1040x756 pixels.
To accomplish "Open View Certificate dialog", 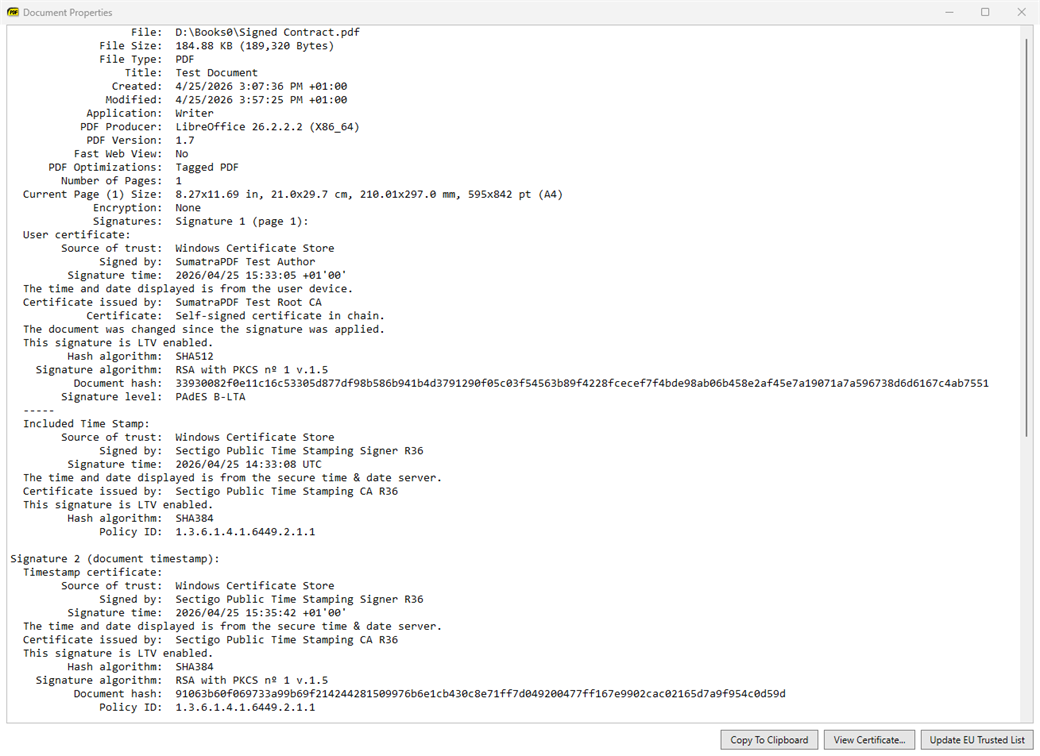I will (x=870, y=740).
